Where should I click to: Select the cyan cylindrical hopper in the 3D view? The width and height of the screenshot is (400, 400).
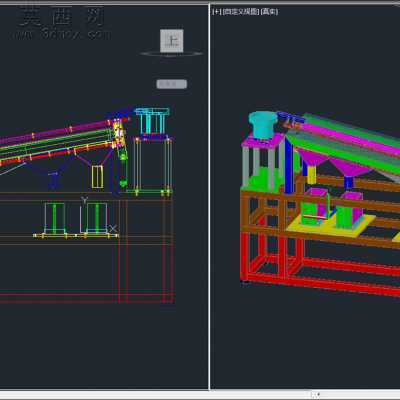pos(262,125)
